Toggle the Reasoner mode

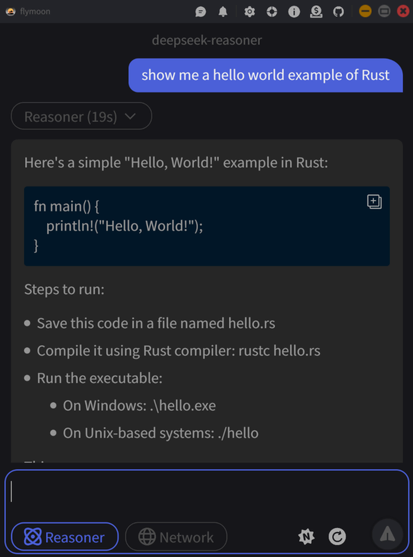(x=65, y=537)
